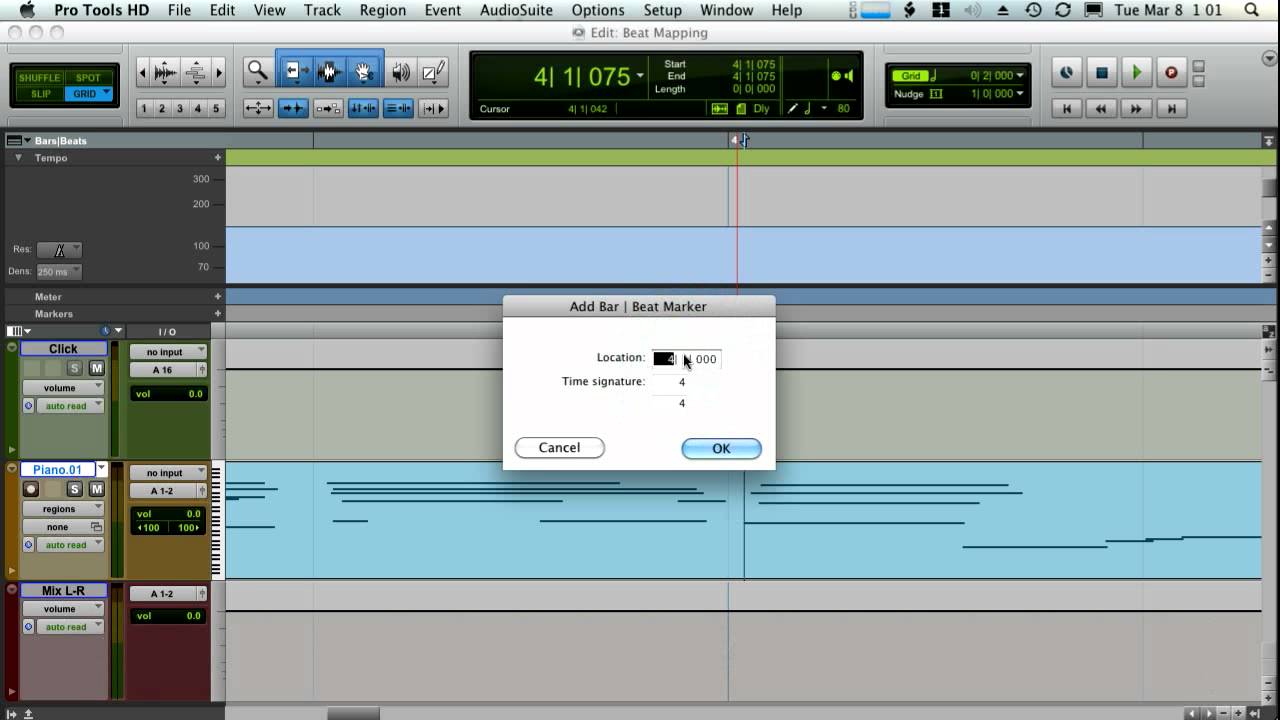Recall zoom preset 1
The width and height of the screenshot is (1280, 720).
(x=144, y=108)
